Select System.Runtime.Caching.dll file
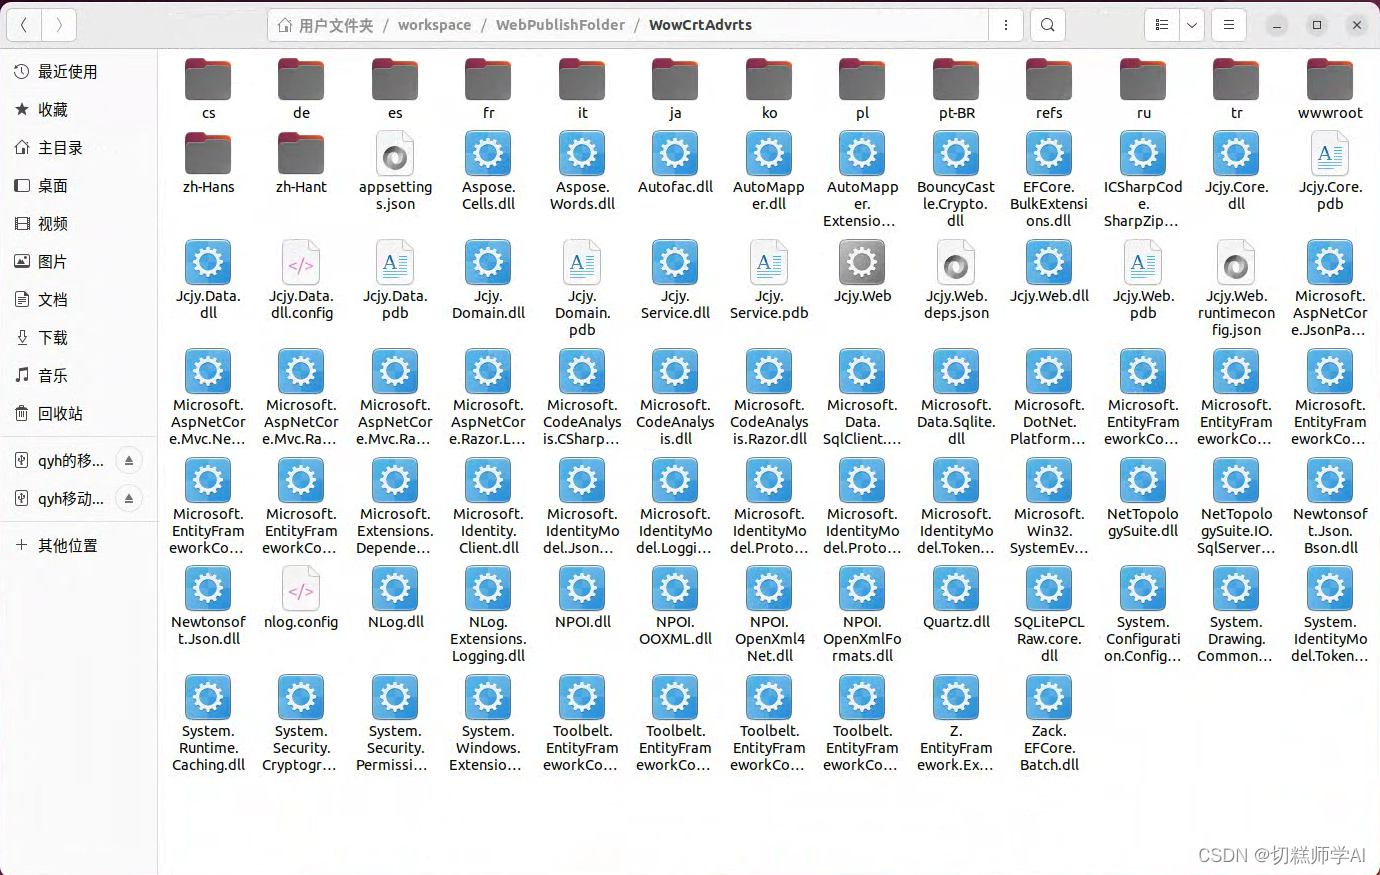Image resolution: width=1380 pixels, height=875 pixels. 208,724
